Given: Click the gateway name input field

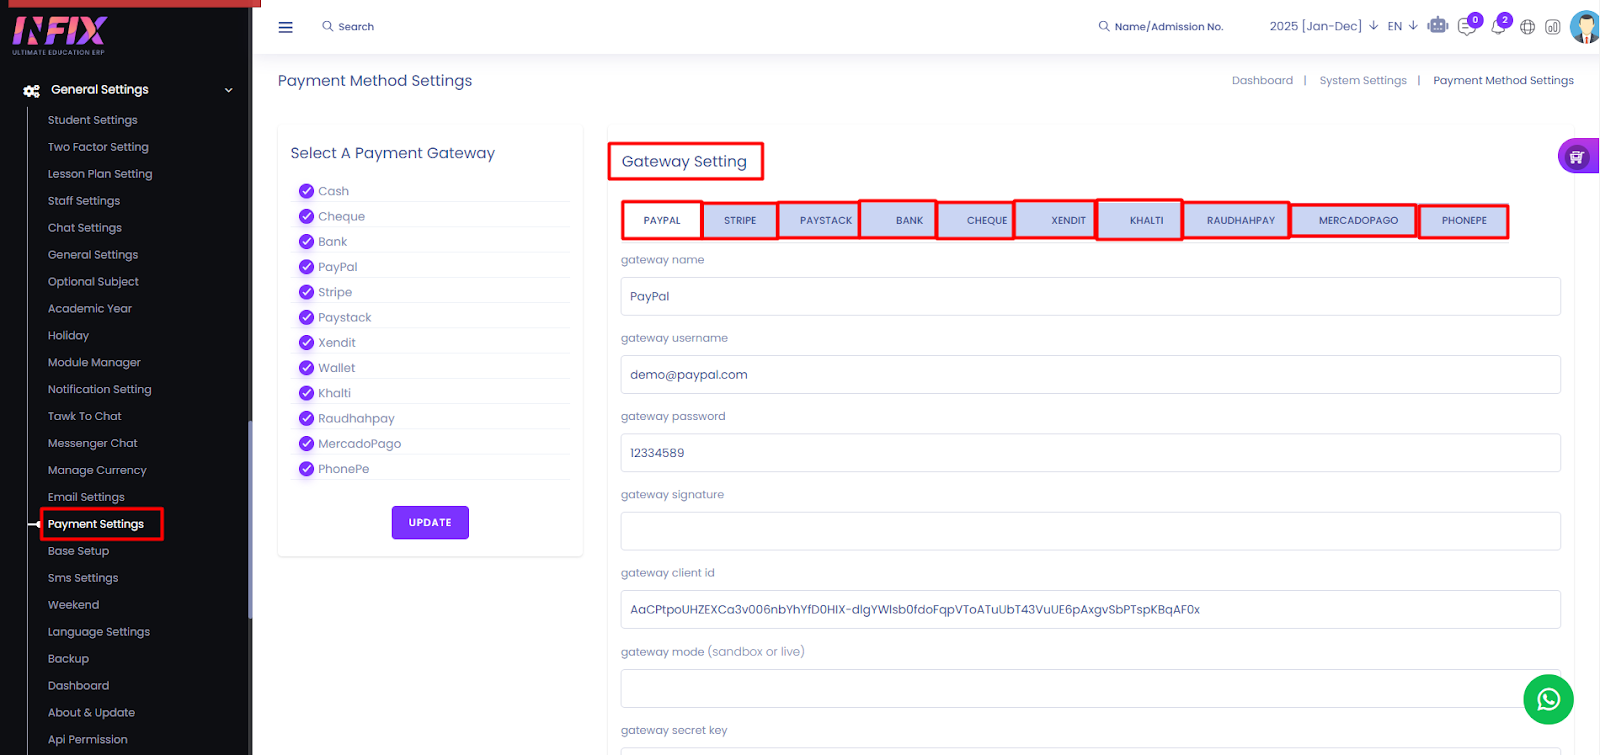Looking at the screenshot, I should click(x=1090, y=296).
